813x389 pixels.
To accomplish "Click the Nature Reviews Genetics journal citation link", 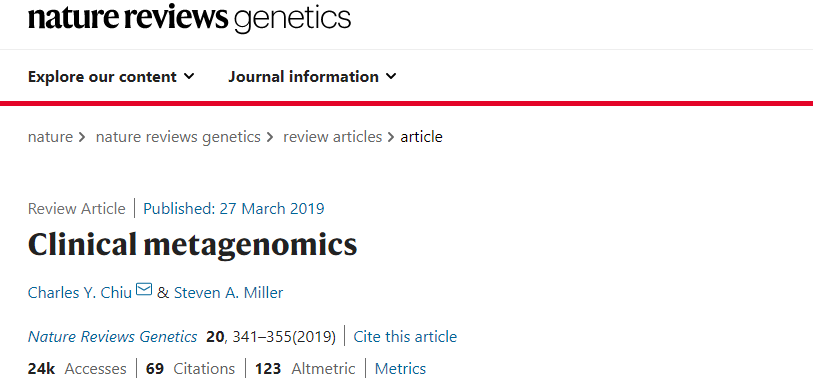I will tap(113, 337).
